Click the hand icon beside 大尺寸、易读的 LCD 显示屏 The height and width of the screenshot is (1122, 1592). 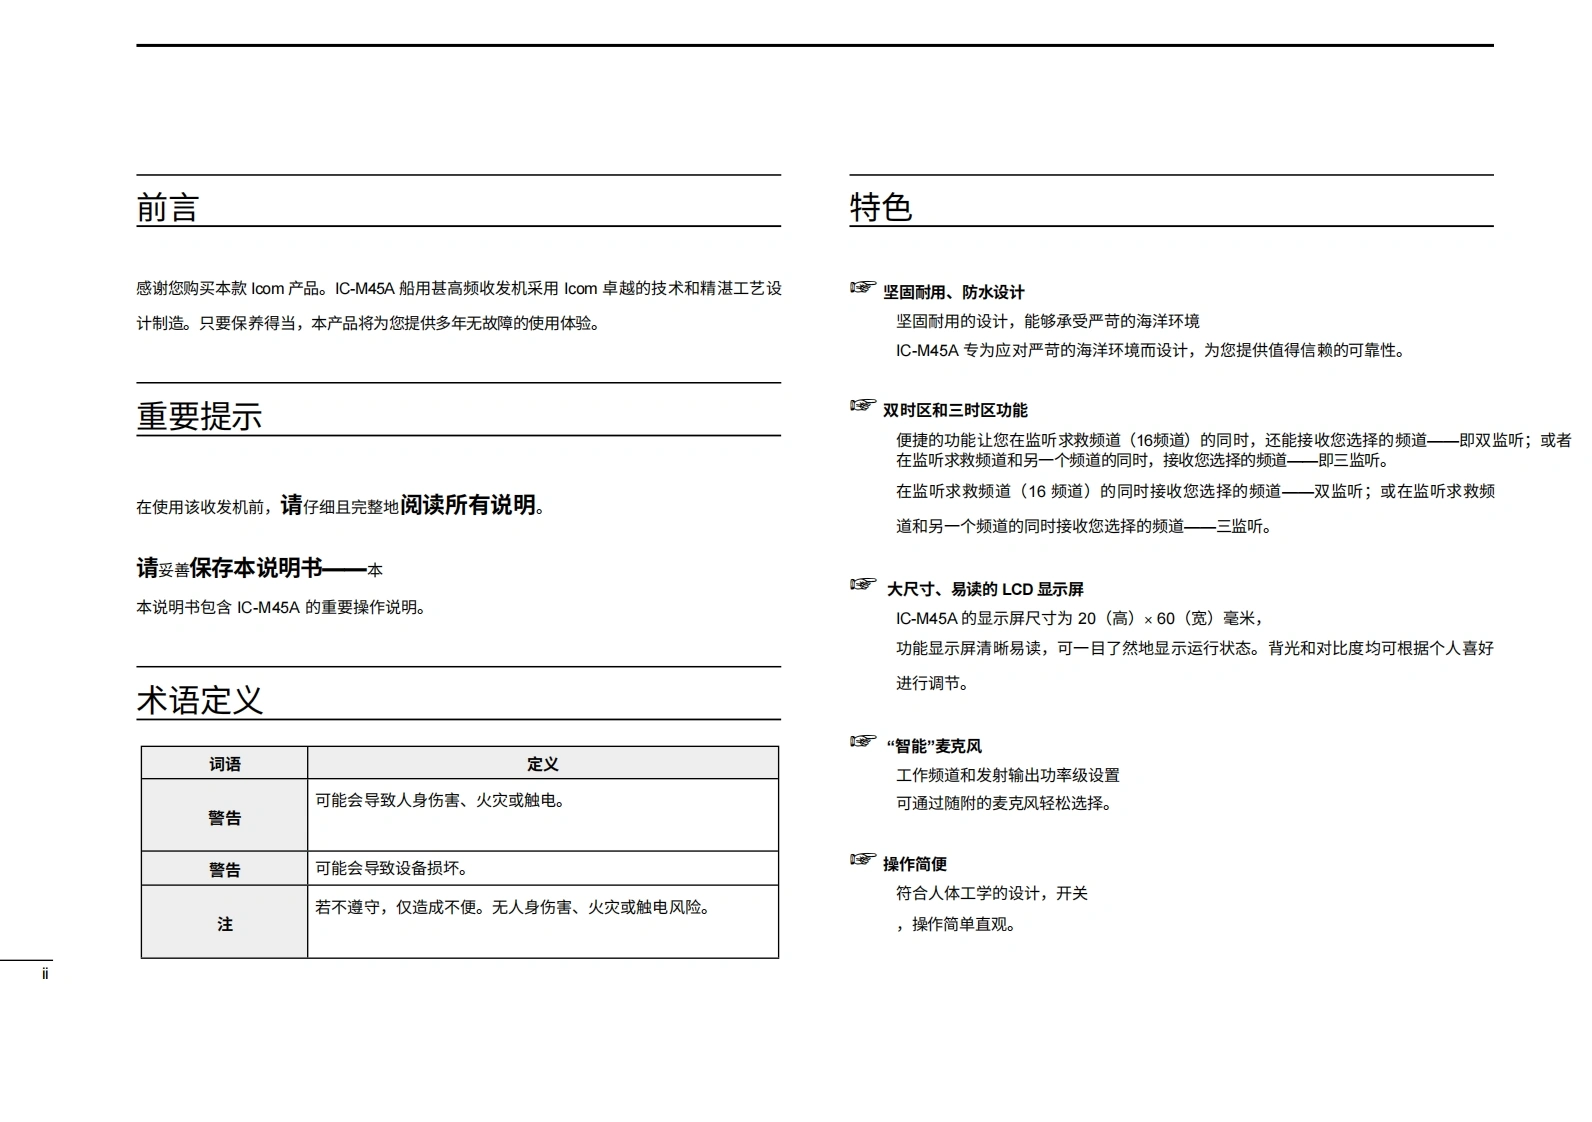click(x=862, y=584)
